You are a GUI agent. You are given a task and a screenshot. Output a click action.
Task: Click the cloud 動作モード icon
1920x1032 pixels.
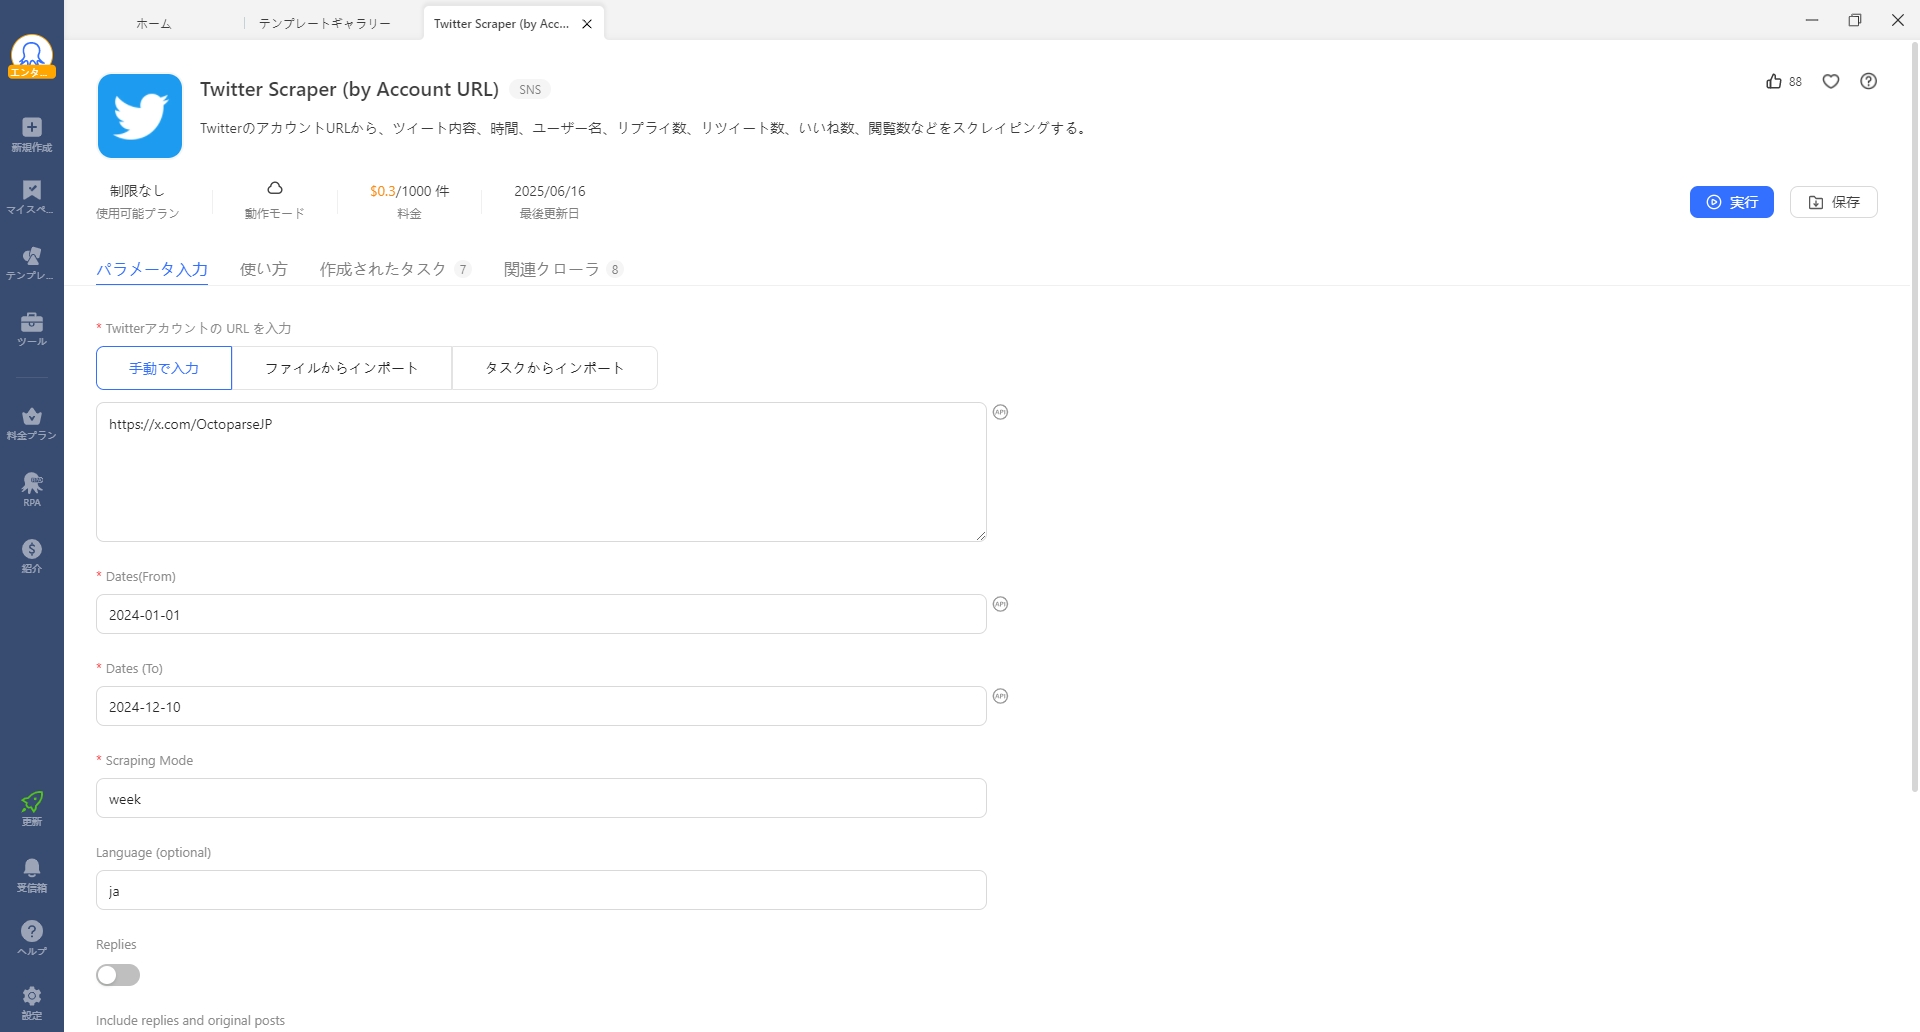click(275, 188)
